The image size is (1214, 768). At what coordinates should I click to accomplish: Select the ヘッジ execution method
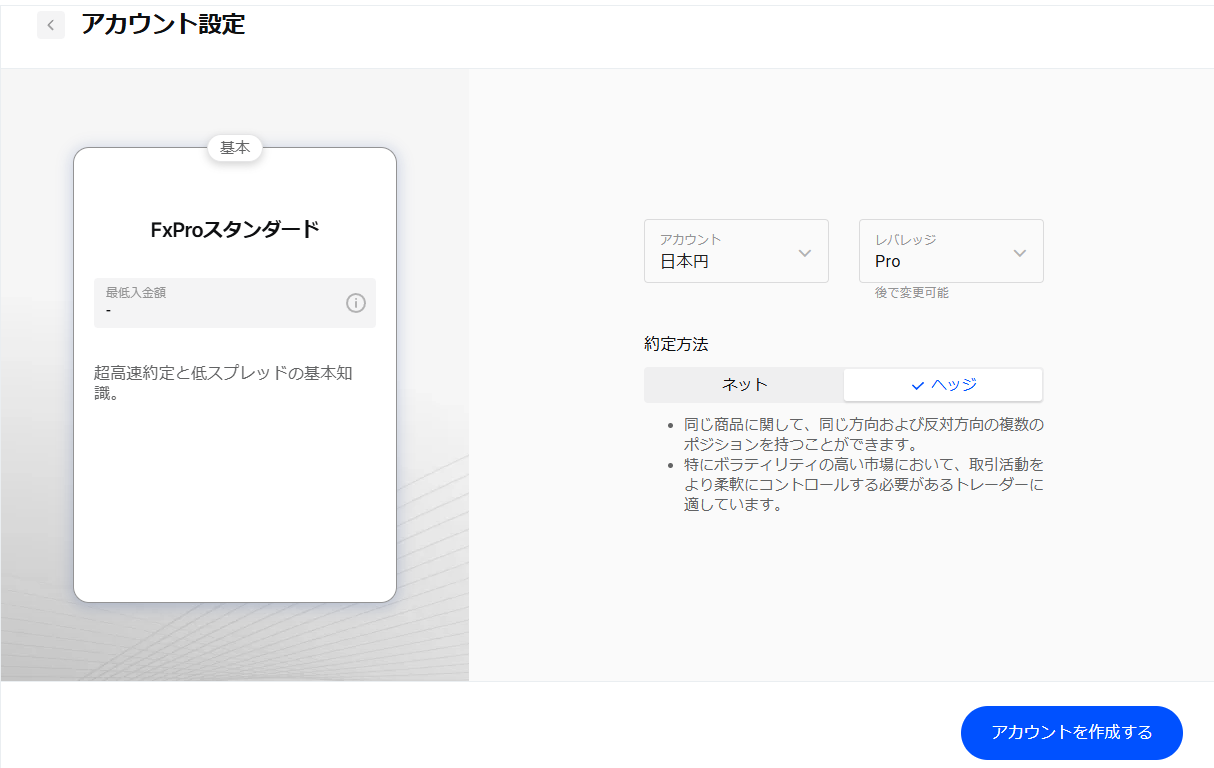(x=943, y=385)
